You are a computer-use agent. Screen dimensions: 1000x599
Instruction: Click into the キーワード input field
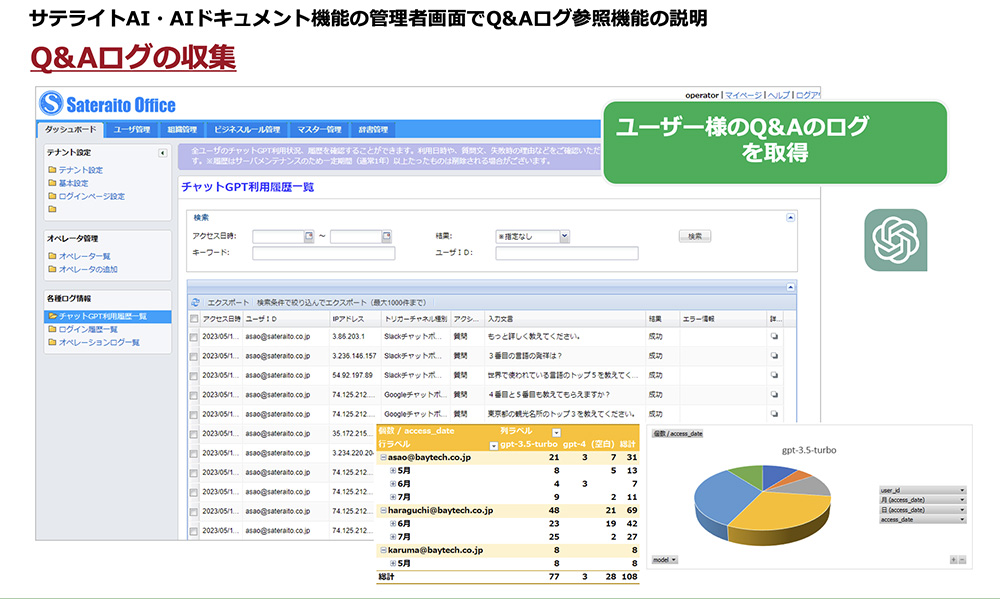point(323,253)
